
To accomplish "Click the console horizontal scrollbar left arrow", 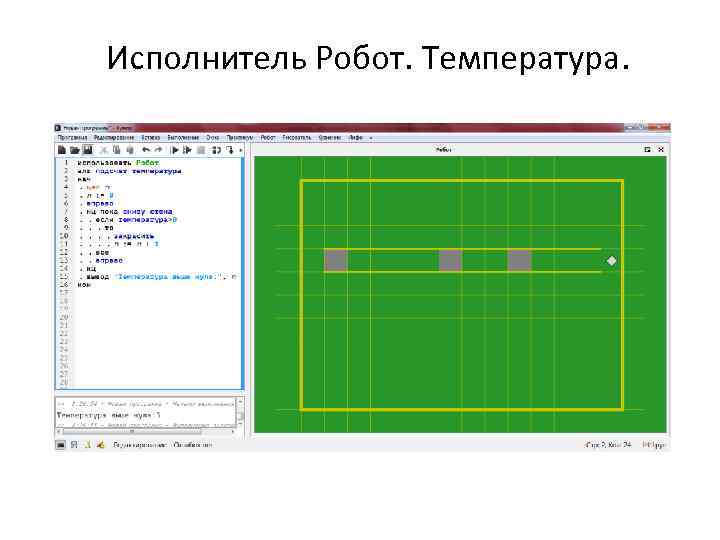I will [x=59, y=431].
